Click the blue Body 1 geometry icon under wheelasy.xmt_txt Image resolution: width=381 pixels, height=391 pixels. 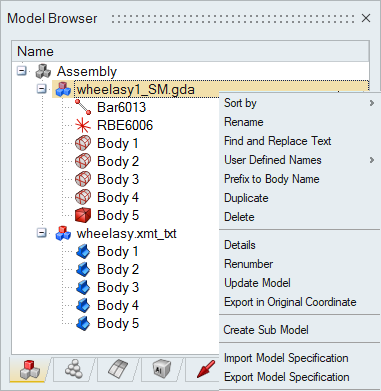click(83, 251)
